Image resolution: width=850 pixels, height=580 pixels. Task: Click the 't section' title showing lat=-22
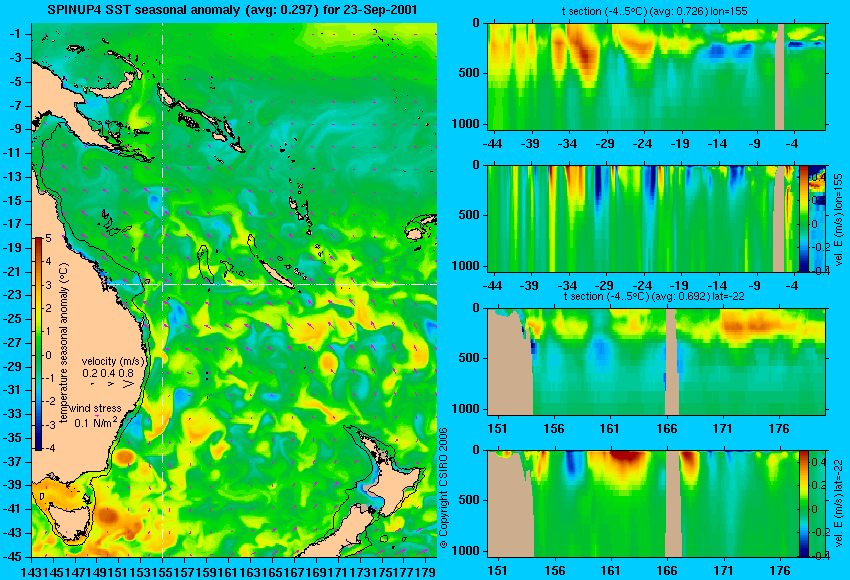(654, 296)
